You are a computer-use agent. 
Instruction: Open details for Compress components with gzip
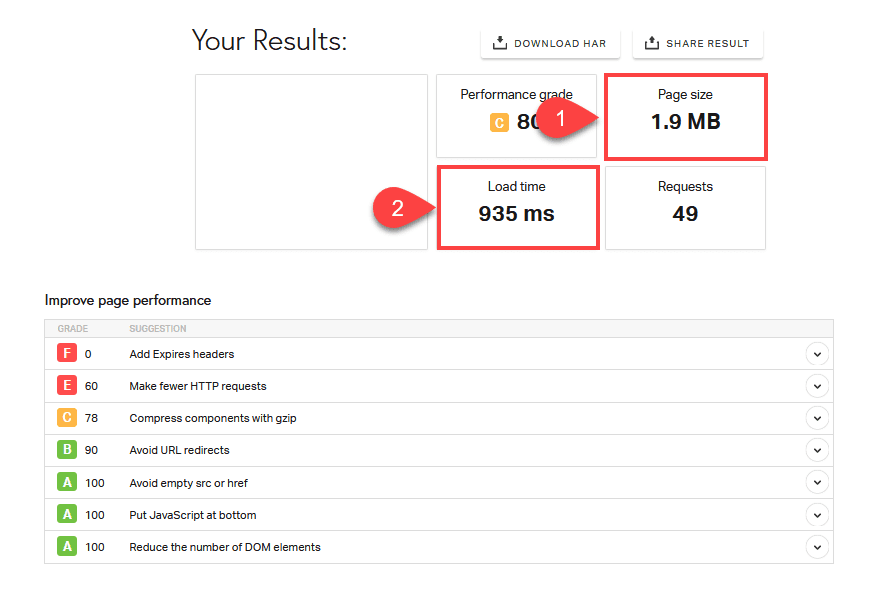[817, 418]
